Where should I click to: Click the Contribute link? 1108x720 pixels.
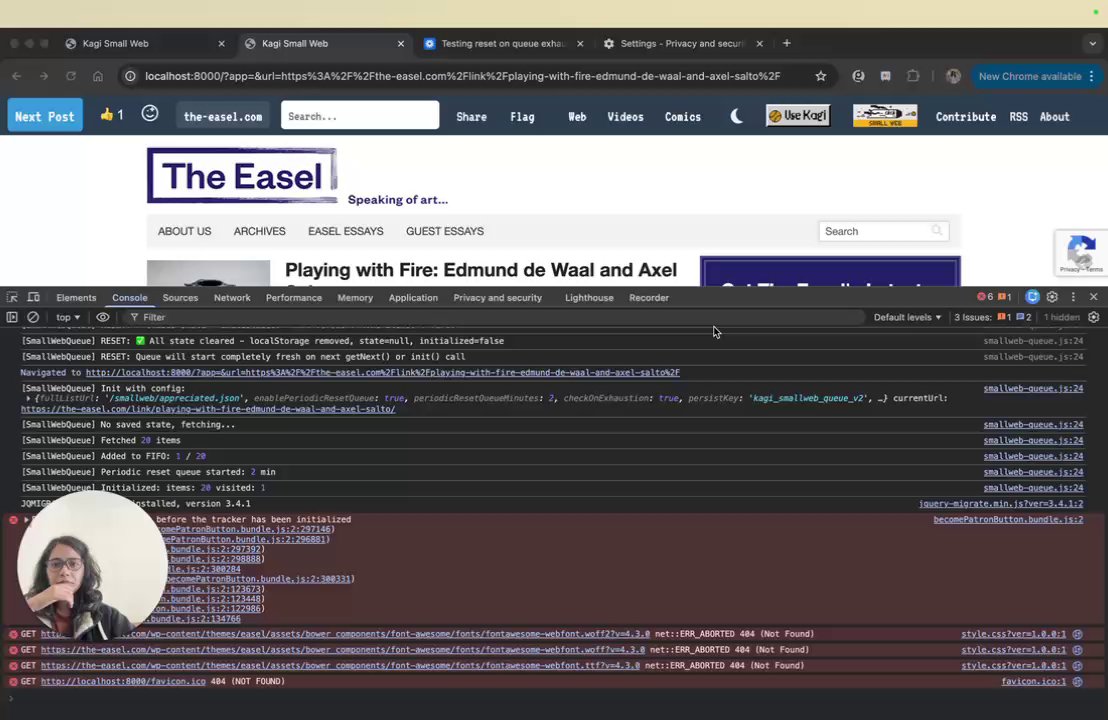click(966, 117)
